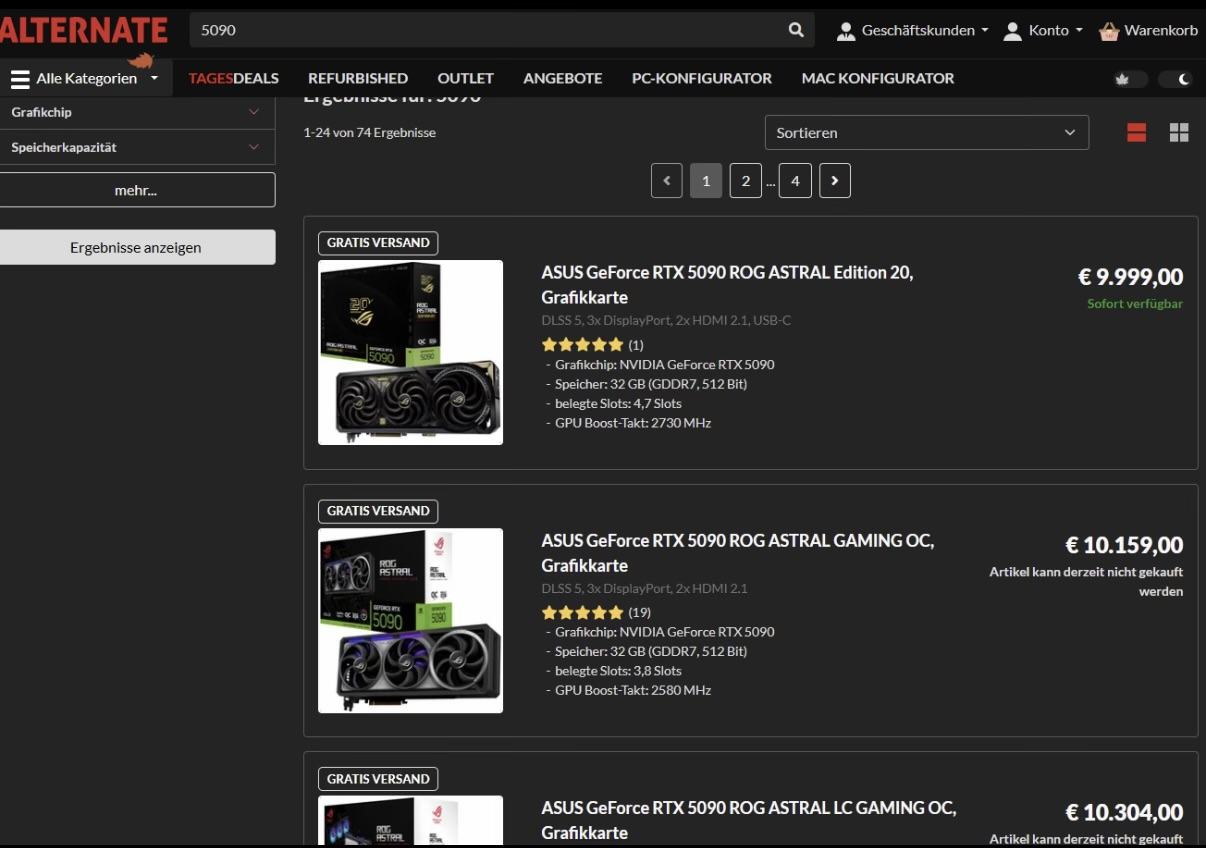Screen dimensions: 1206x848
Task: Go to the previous results page arrow
Action: (667, 181)
